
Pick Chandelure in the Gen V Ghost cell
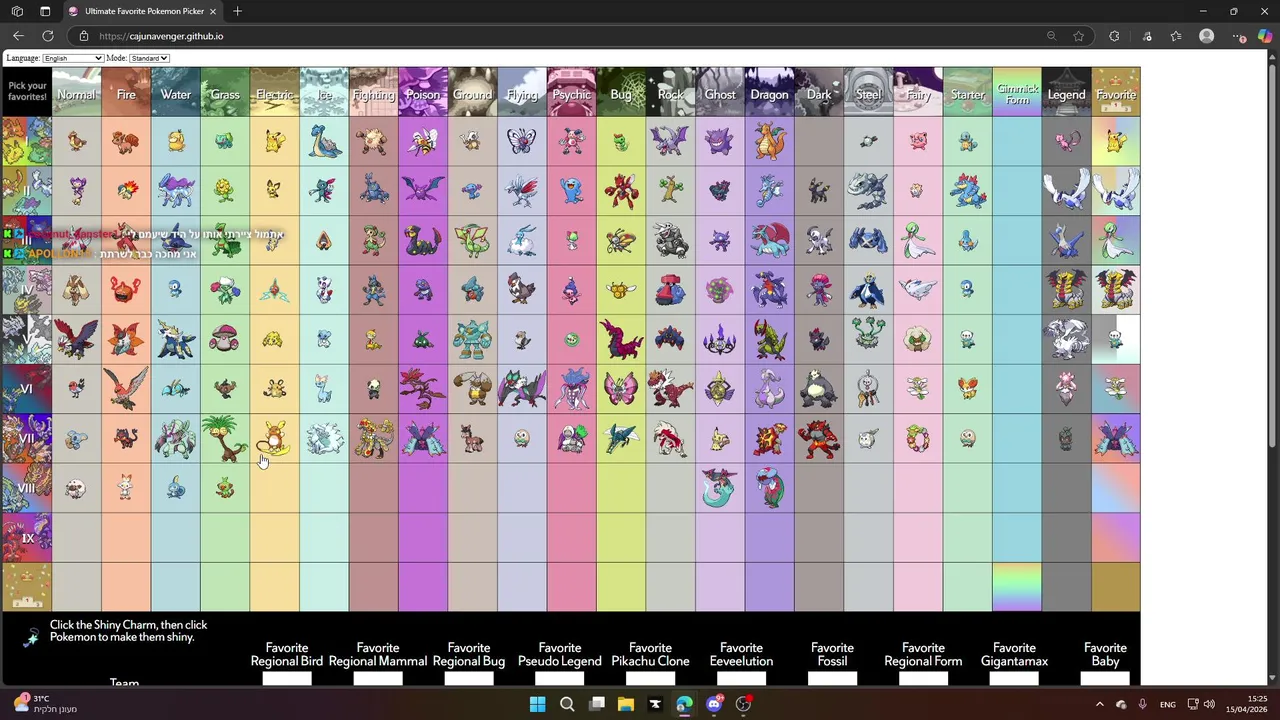coord(720,339)
